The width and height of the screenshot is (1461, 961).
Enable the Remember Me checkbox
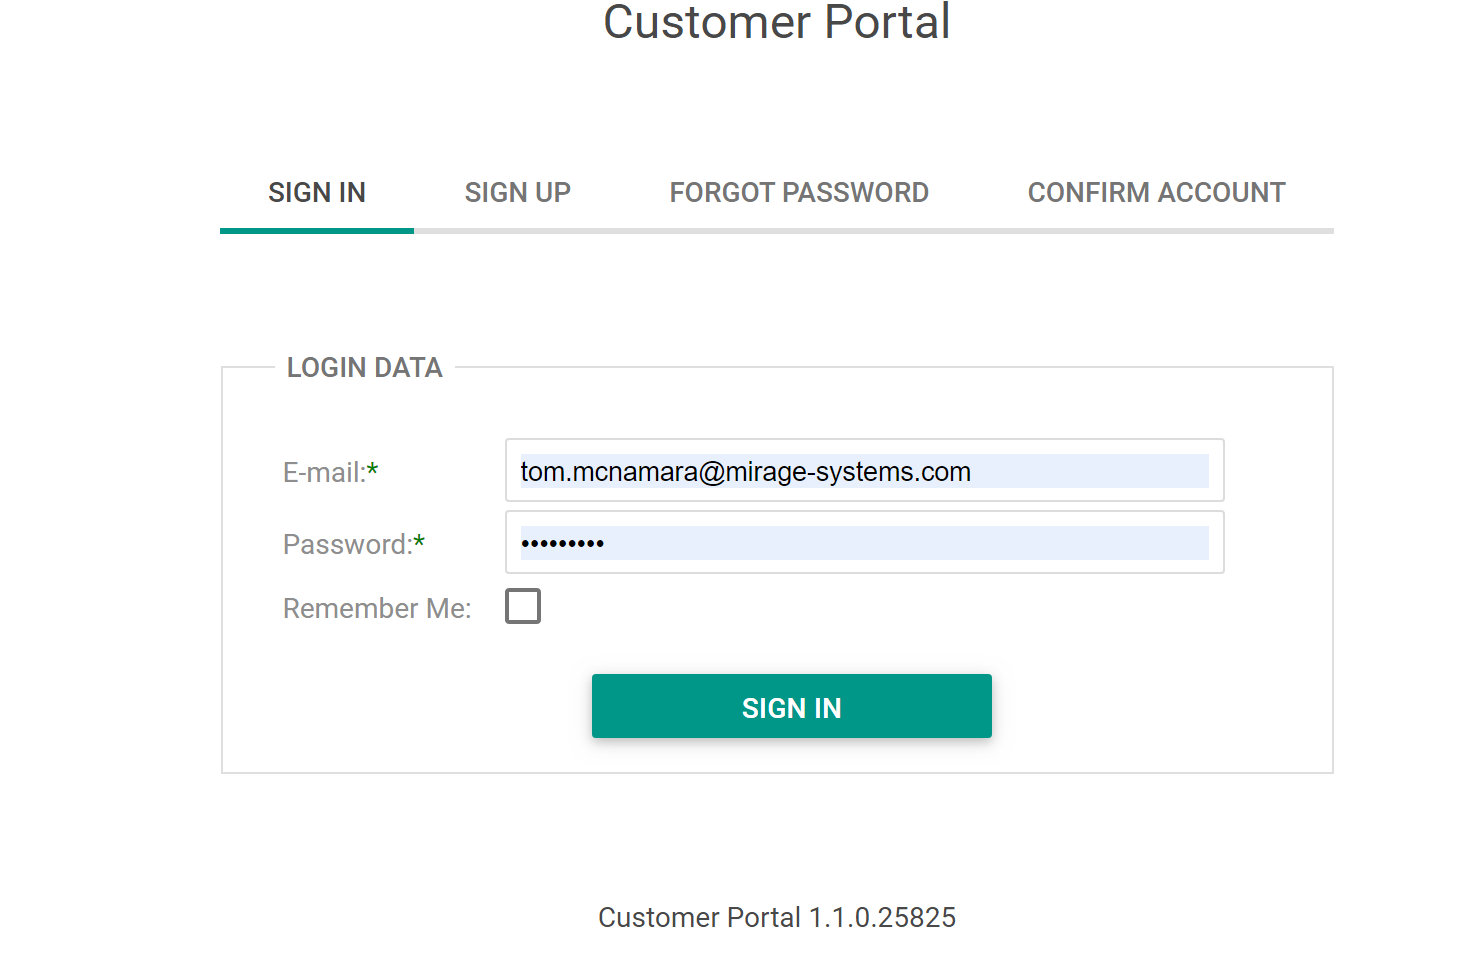click(x=523, y=606)
